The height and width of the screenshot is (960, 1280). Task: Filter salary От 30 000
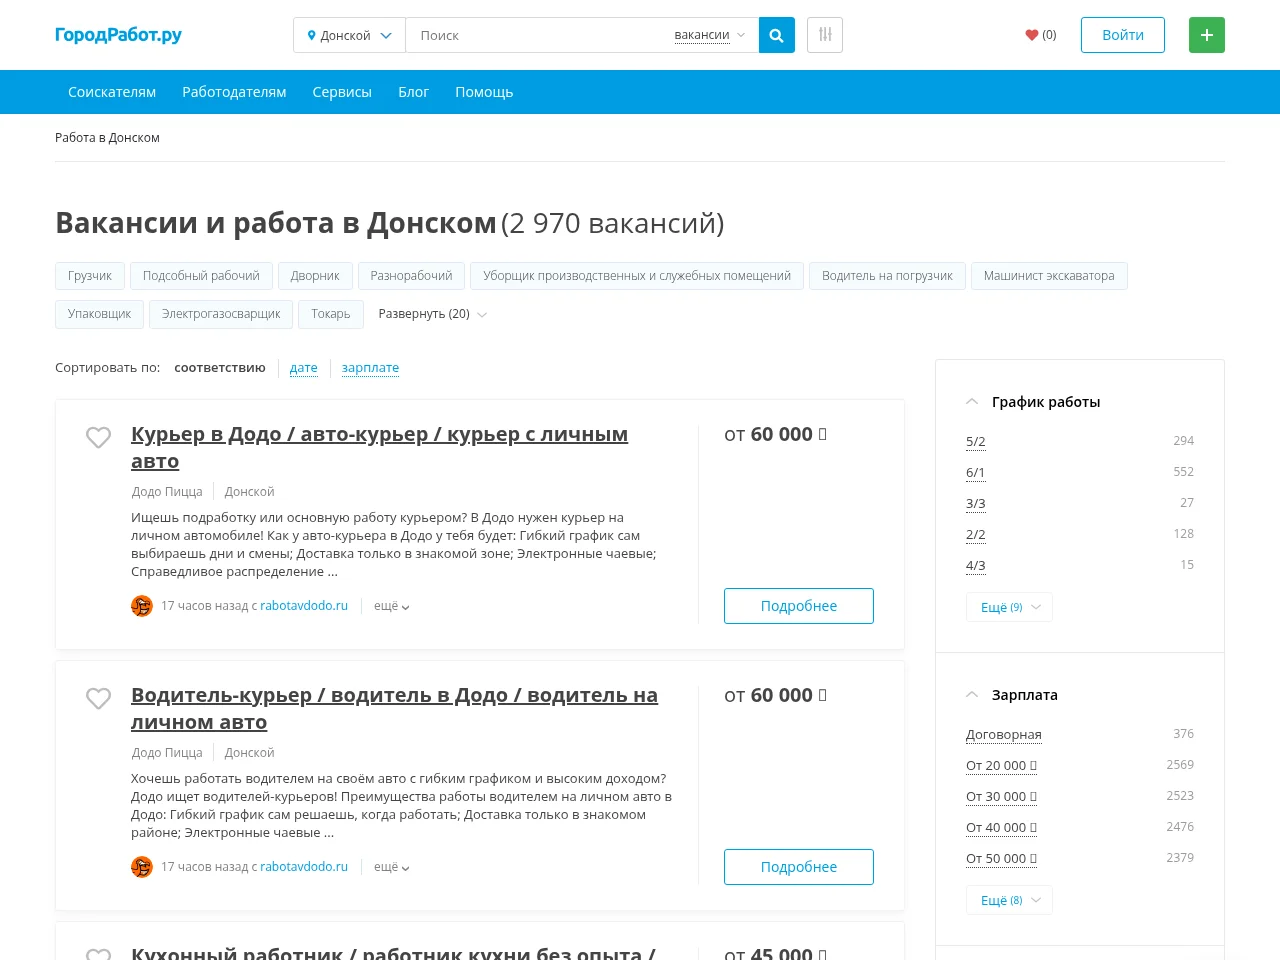tap(1001, 796)
